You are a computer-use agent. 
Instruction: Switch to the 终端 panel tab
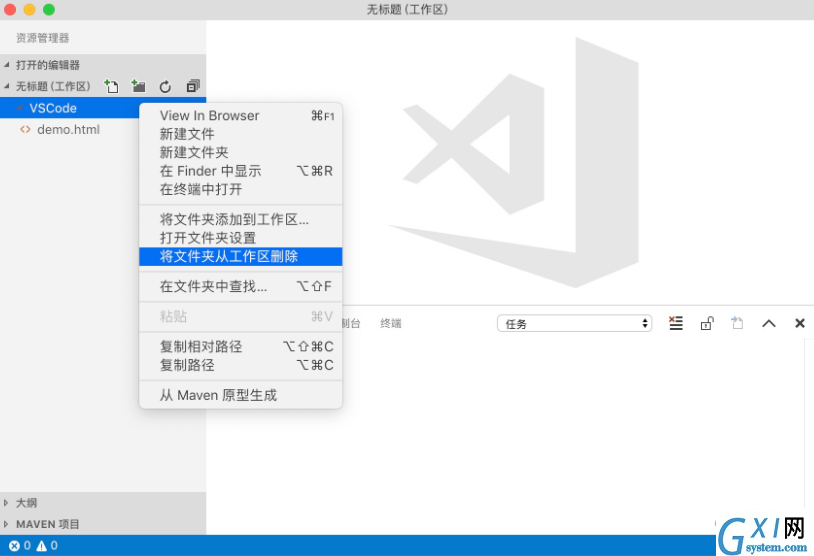tap(390, 323)
